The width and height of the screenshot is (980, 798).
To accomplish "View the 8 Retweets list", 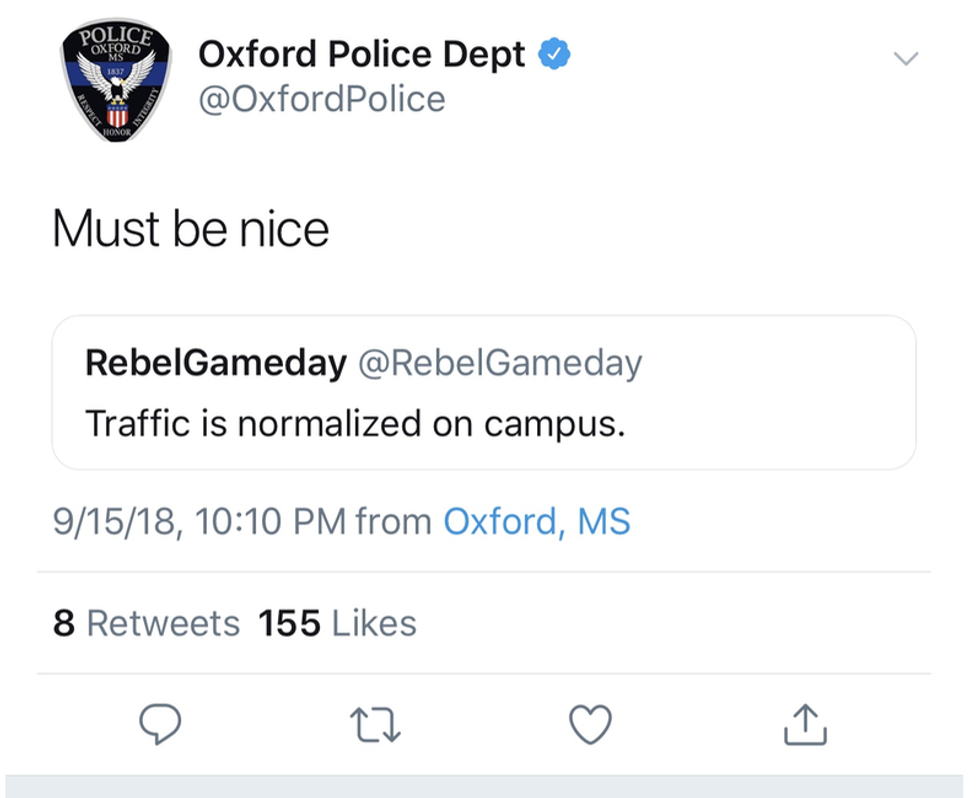I will (146, 623).
